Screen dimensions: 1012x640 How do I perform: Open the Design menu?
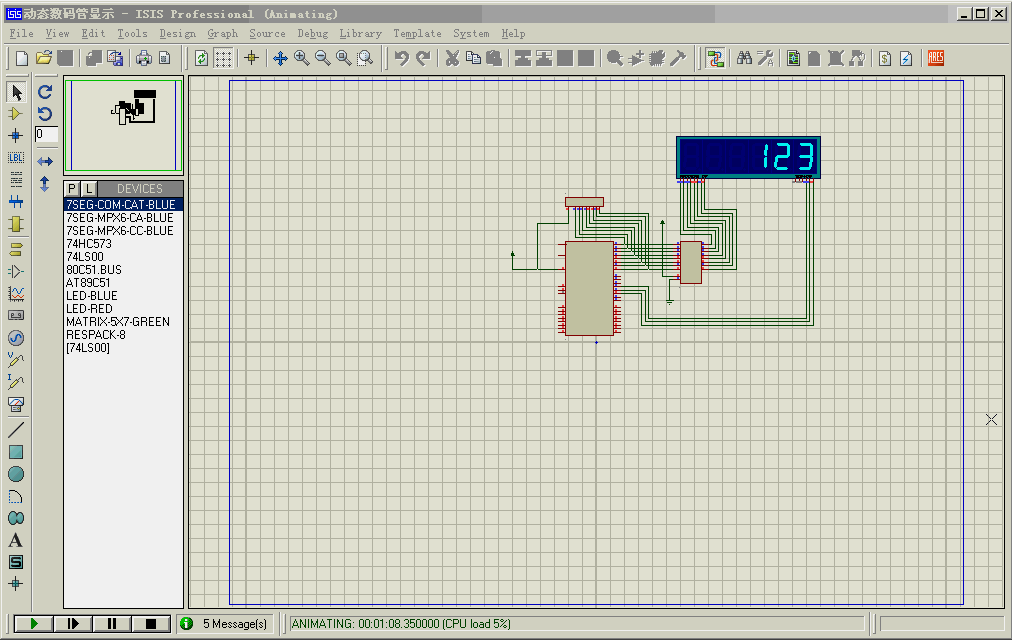(177, 34)
